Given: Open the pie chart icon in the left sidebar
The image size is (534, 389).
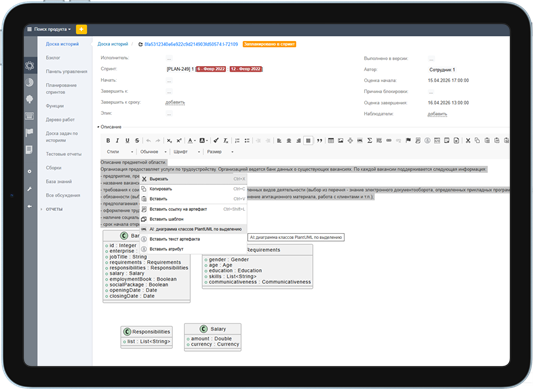Looking at the screenshot, I should coord(30,82).
